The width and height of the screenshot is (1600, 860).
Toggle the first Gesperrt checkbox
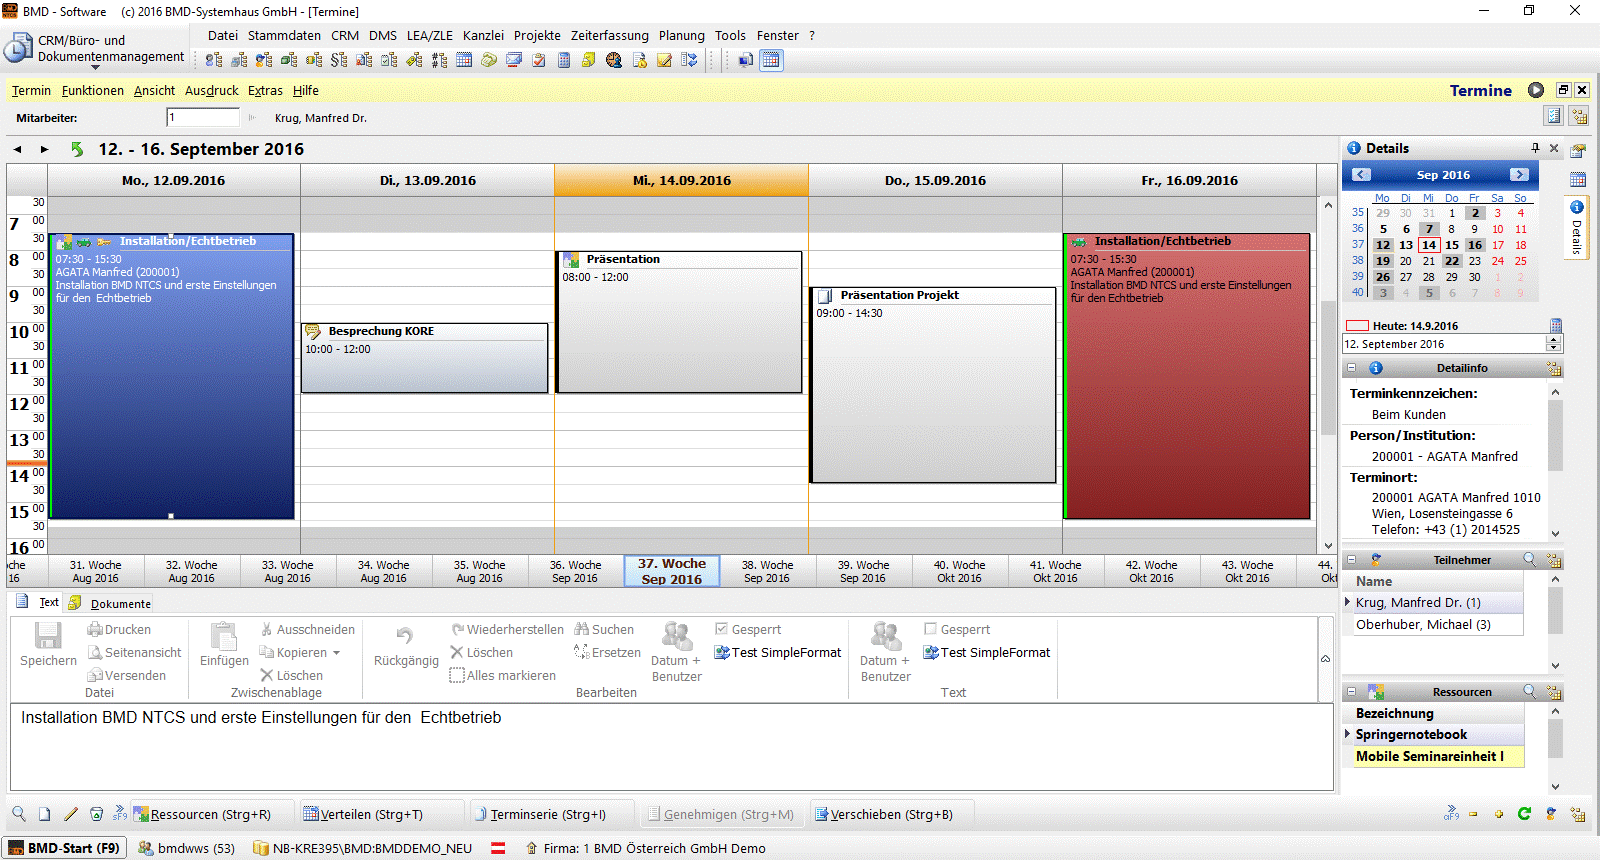[x=722, y=629]
